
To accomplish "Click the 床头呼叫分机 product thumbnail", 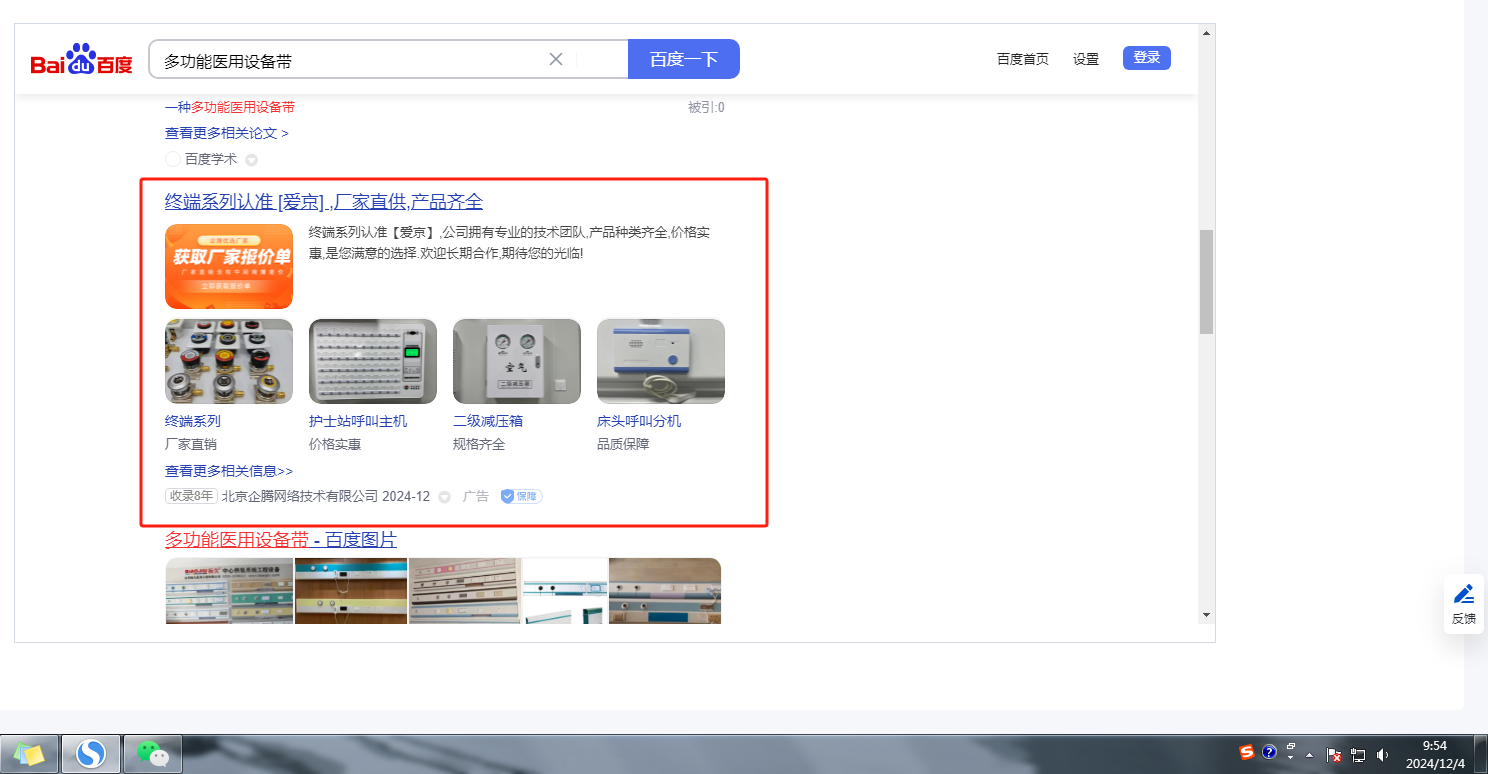I will (x=661, y=361).
